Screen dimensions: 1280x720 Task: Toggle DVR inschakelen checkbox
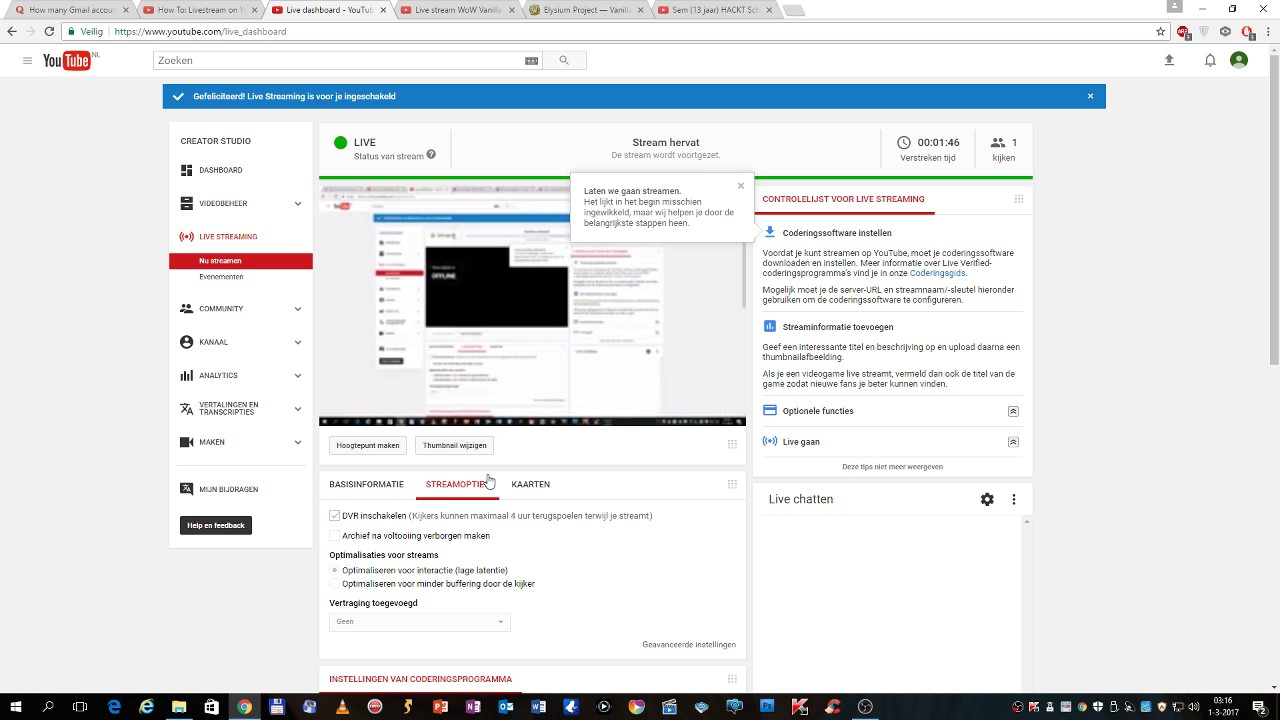tap(334, 516)
